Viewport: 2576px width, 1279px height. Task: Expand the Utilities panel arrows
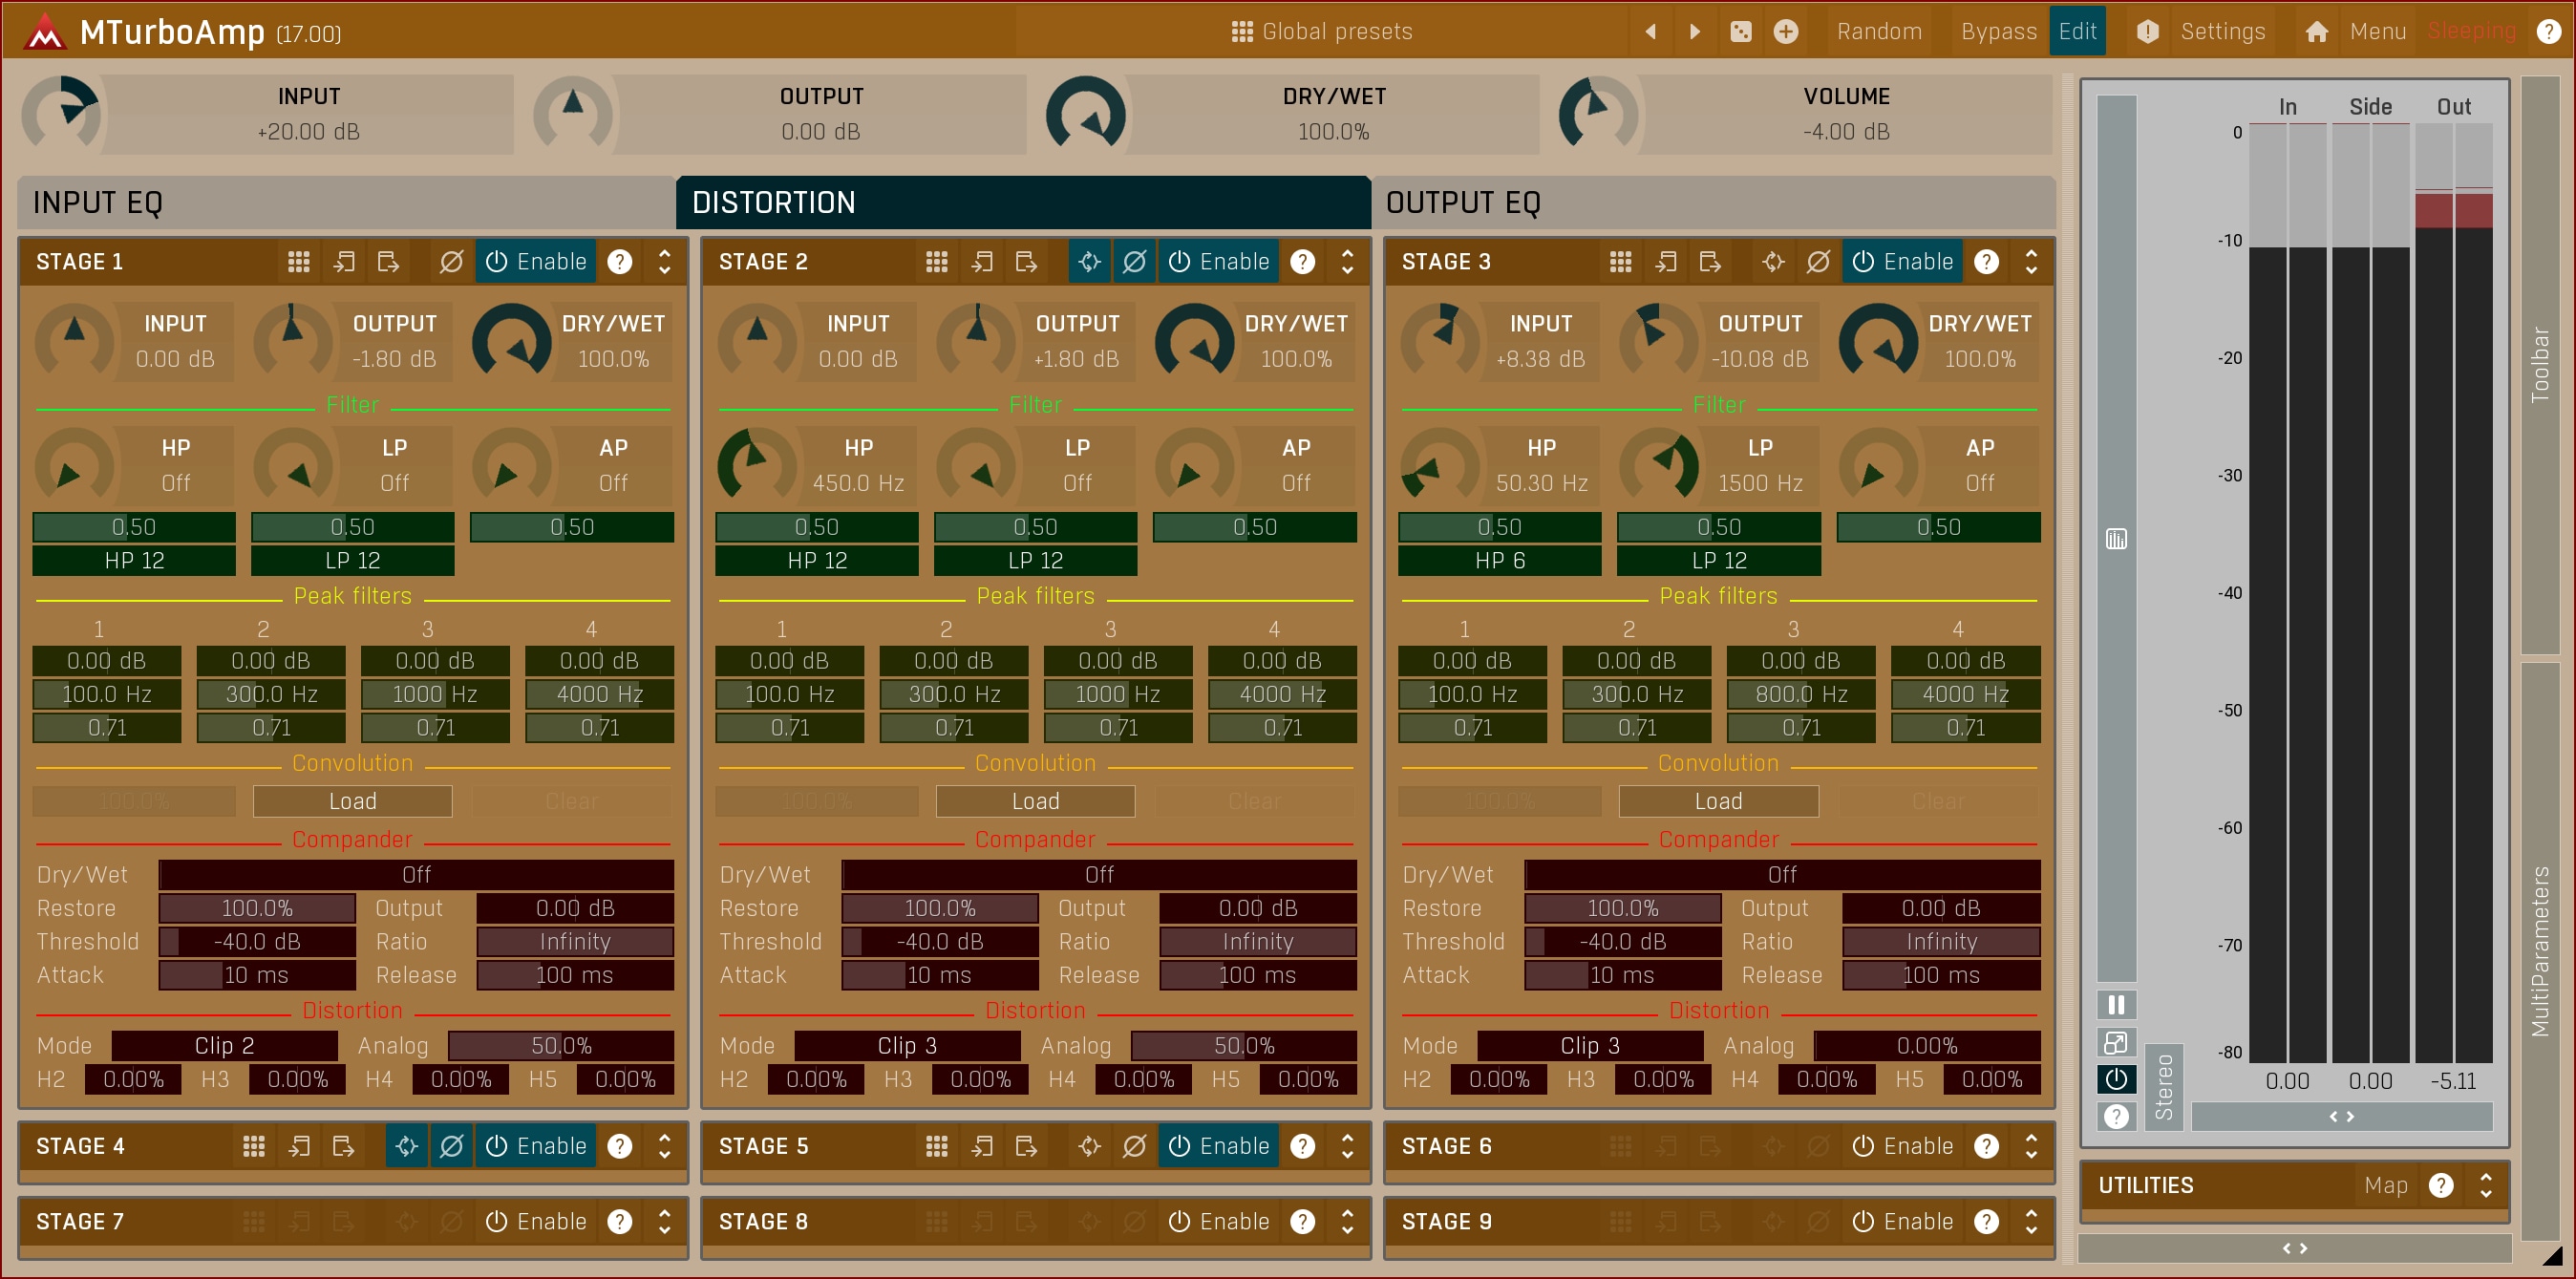(2485, 1185)
